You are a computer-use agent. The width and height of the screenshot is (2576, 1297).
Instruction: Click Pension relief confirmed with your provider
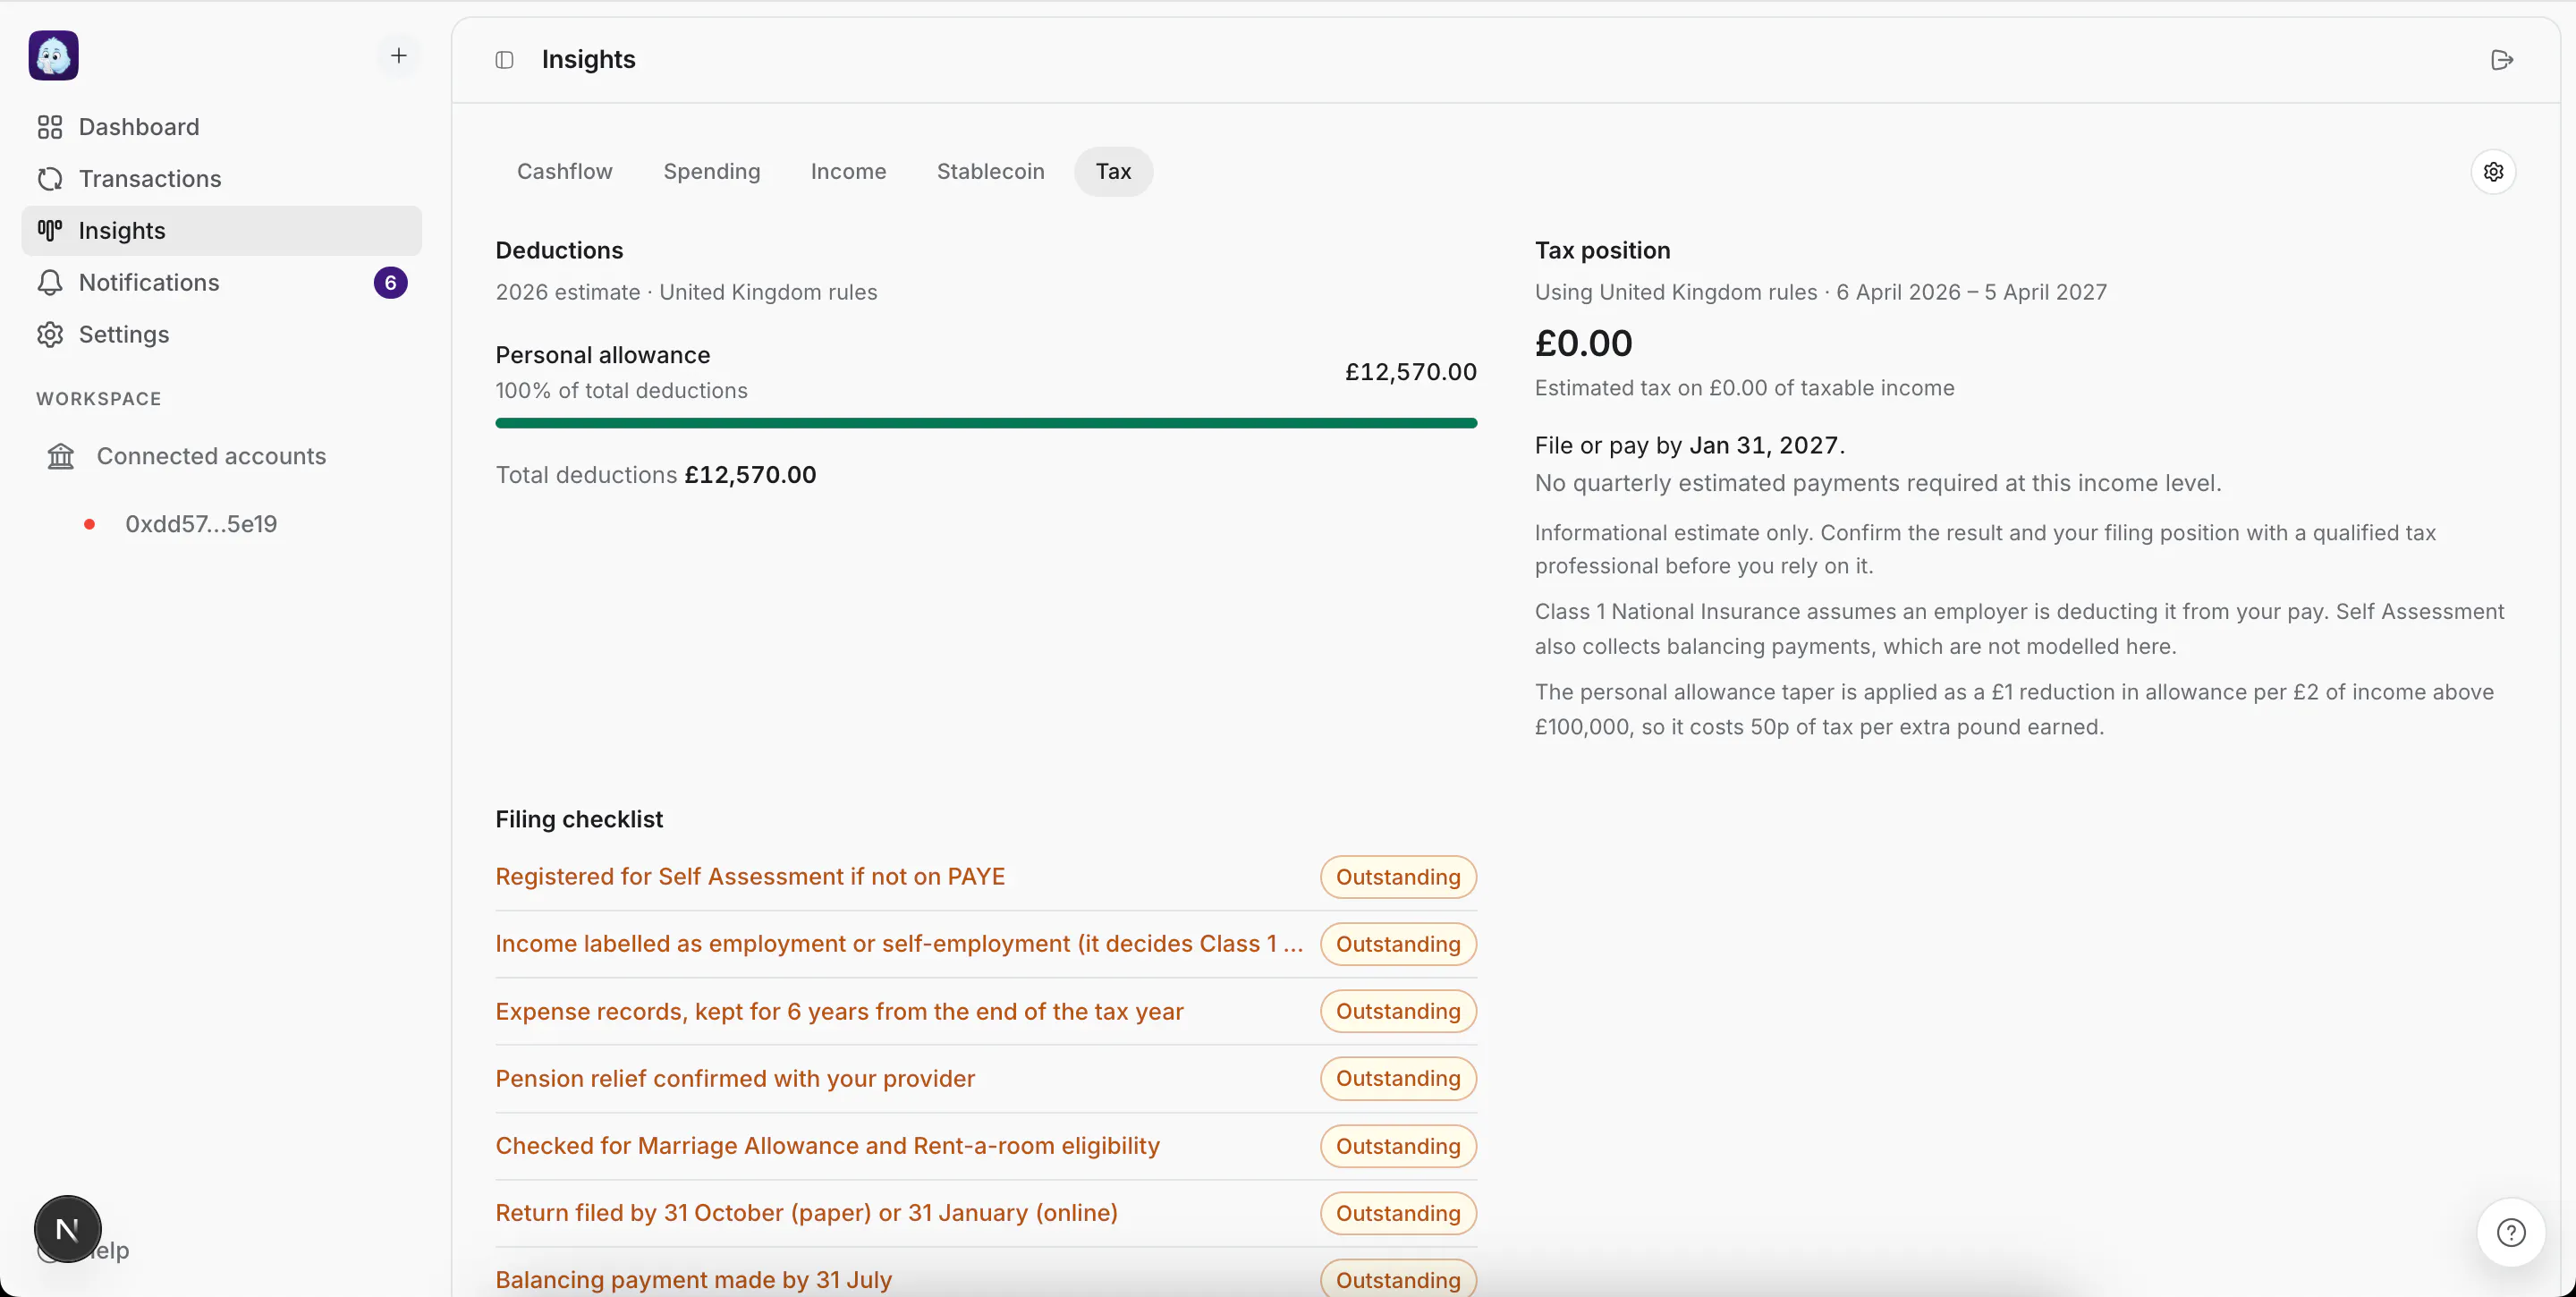(735, 1079)
